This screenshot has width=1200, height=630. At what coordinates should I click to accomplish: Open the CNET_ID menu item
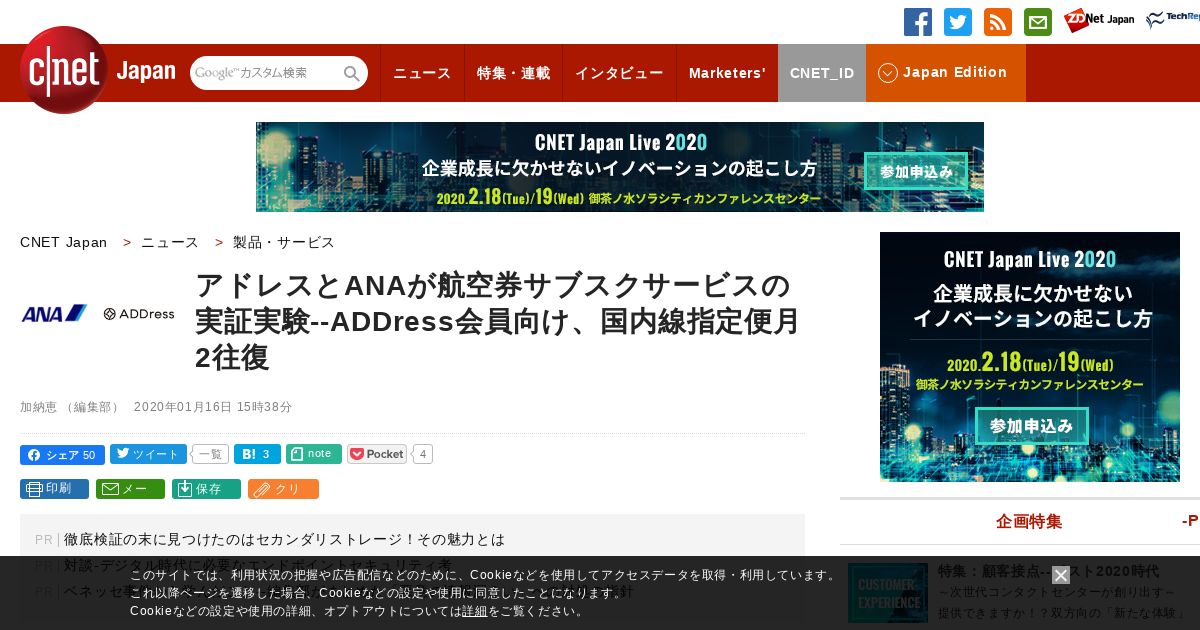(822, 73)
